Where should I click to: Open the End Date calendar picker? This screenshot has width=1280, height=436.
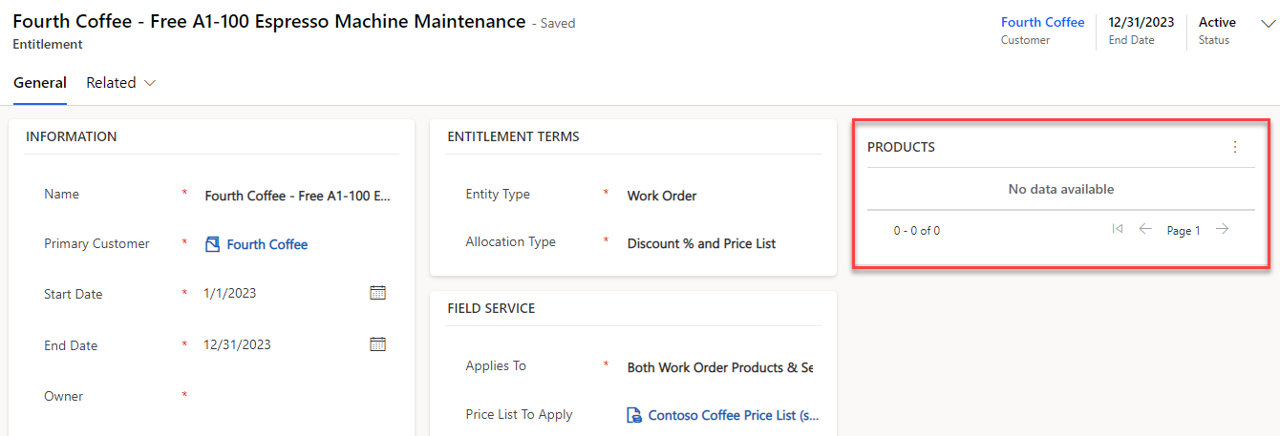(x=378, y=344)
